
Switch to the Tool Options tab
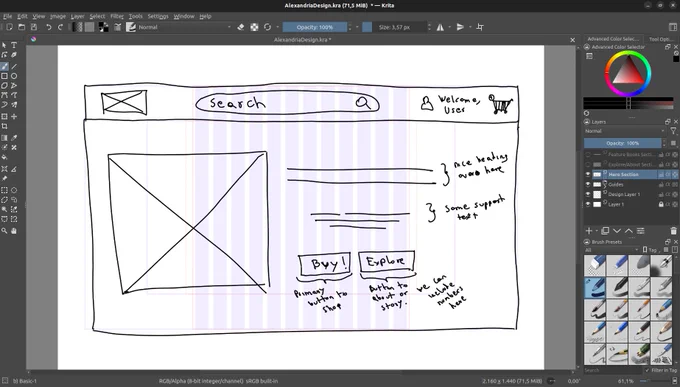click(x=660, y=39)
